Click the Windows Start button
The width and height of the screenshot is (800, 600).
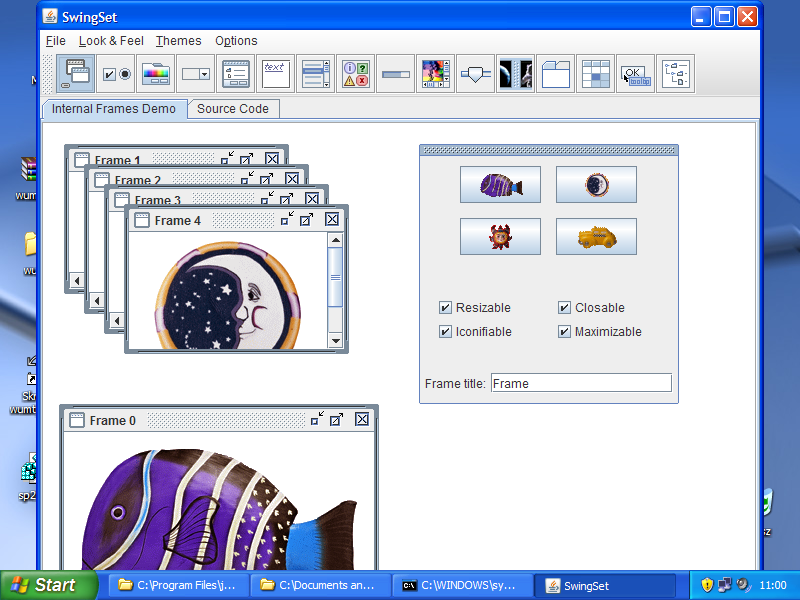coord(49,585)
